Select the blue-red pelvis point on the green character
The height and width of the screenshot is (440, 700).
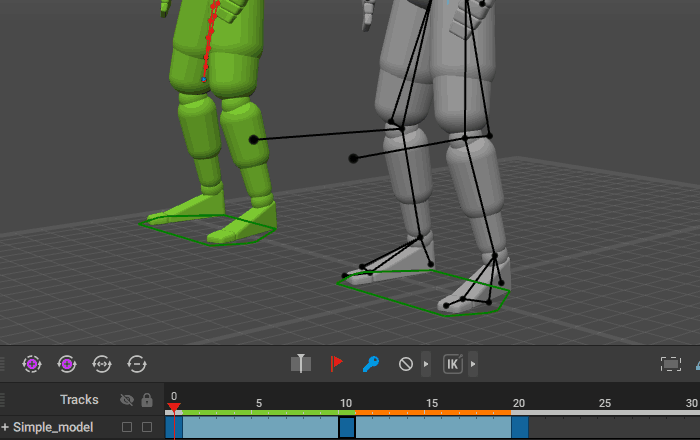tap(204, 80)
